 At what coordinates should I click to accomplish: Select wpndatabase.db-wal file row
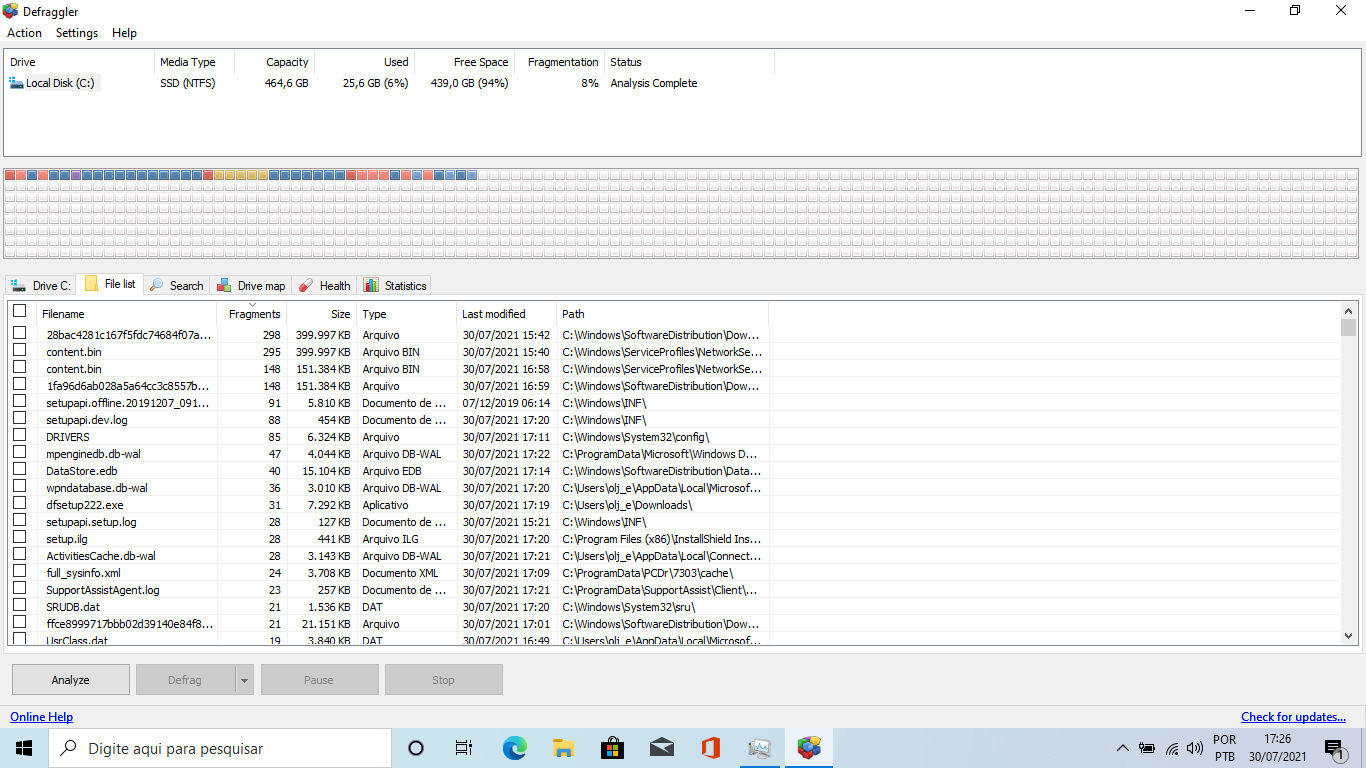[x=389, y=488]
